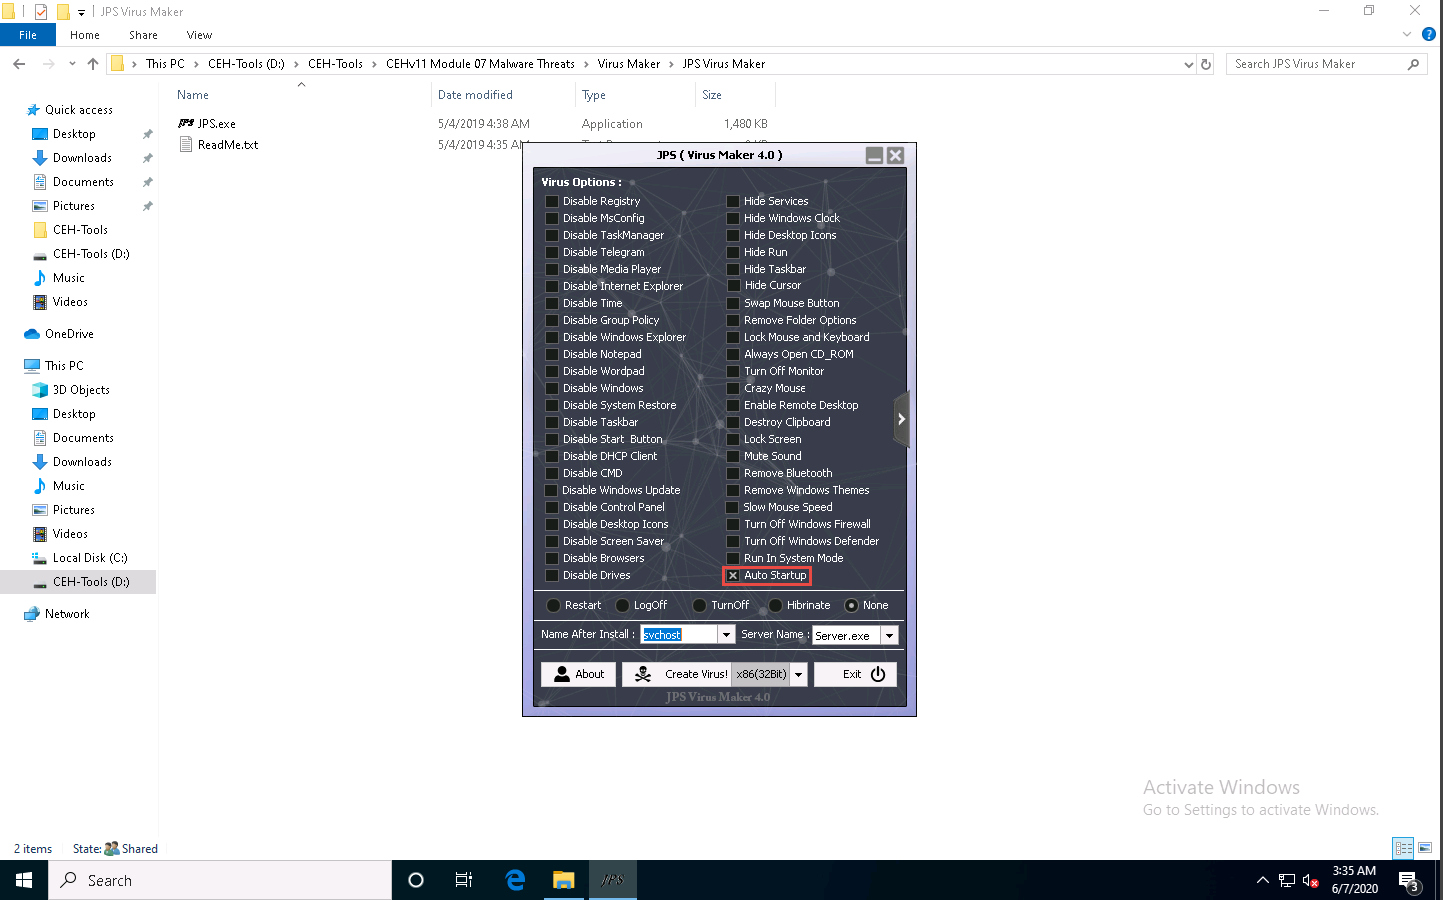Image resolution: width=1443 pixels, height=900 pixels.
Task: Open 3D Objects folder icon
Action: (x=40, y=390)
